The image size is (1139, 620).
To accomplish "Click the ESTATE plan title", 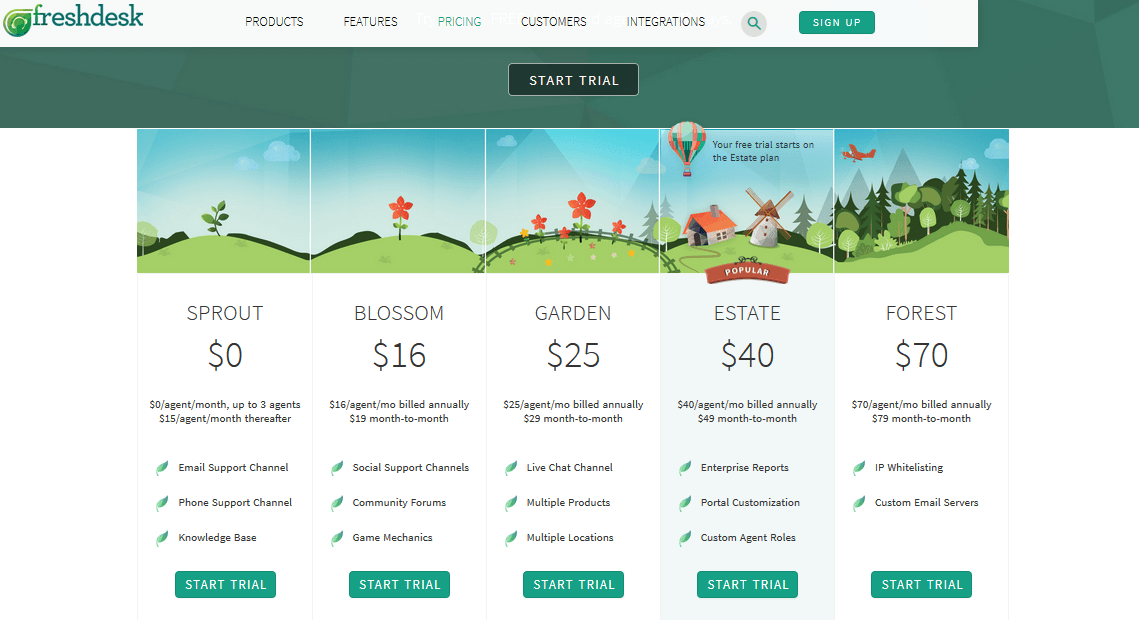I will click(747, 313).
